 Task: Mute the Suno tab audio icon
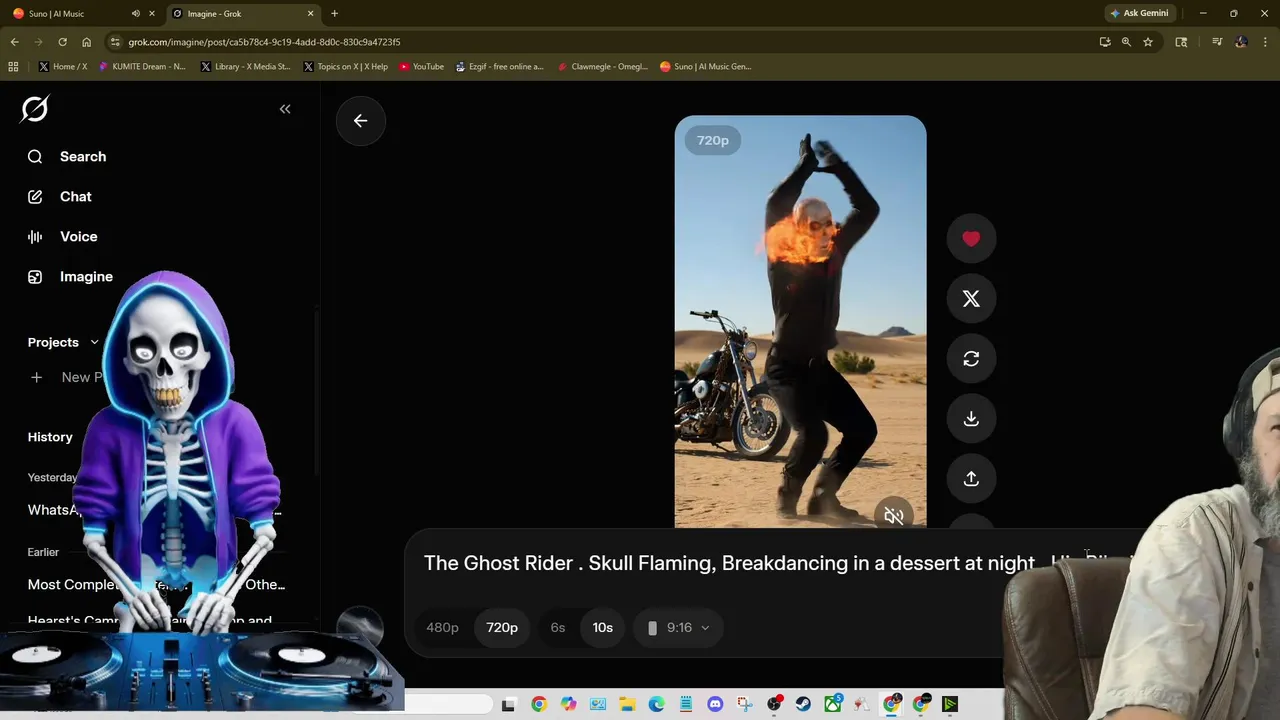[x=135, y=13]
